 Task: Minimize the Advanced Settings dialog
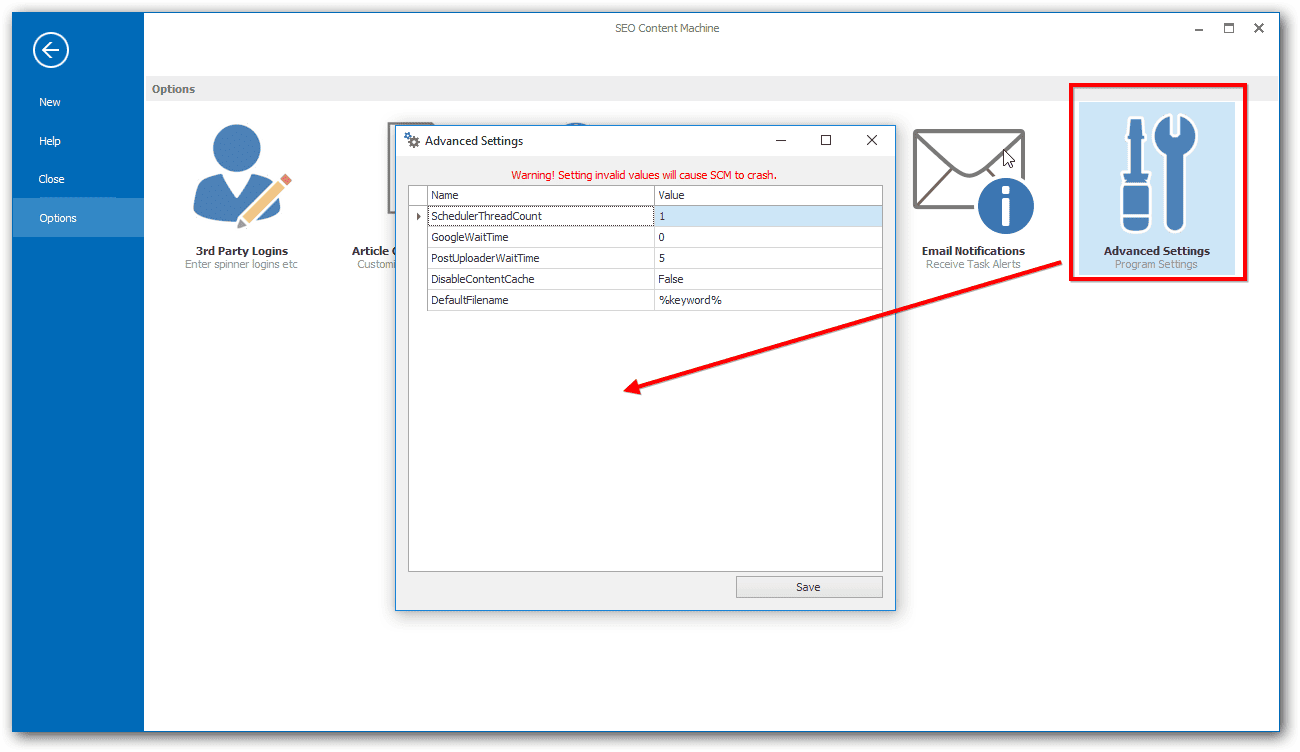tap(780, 141)
